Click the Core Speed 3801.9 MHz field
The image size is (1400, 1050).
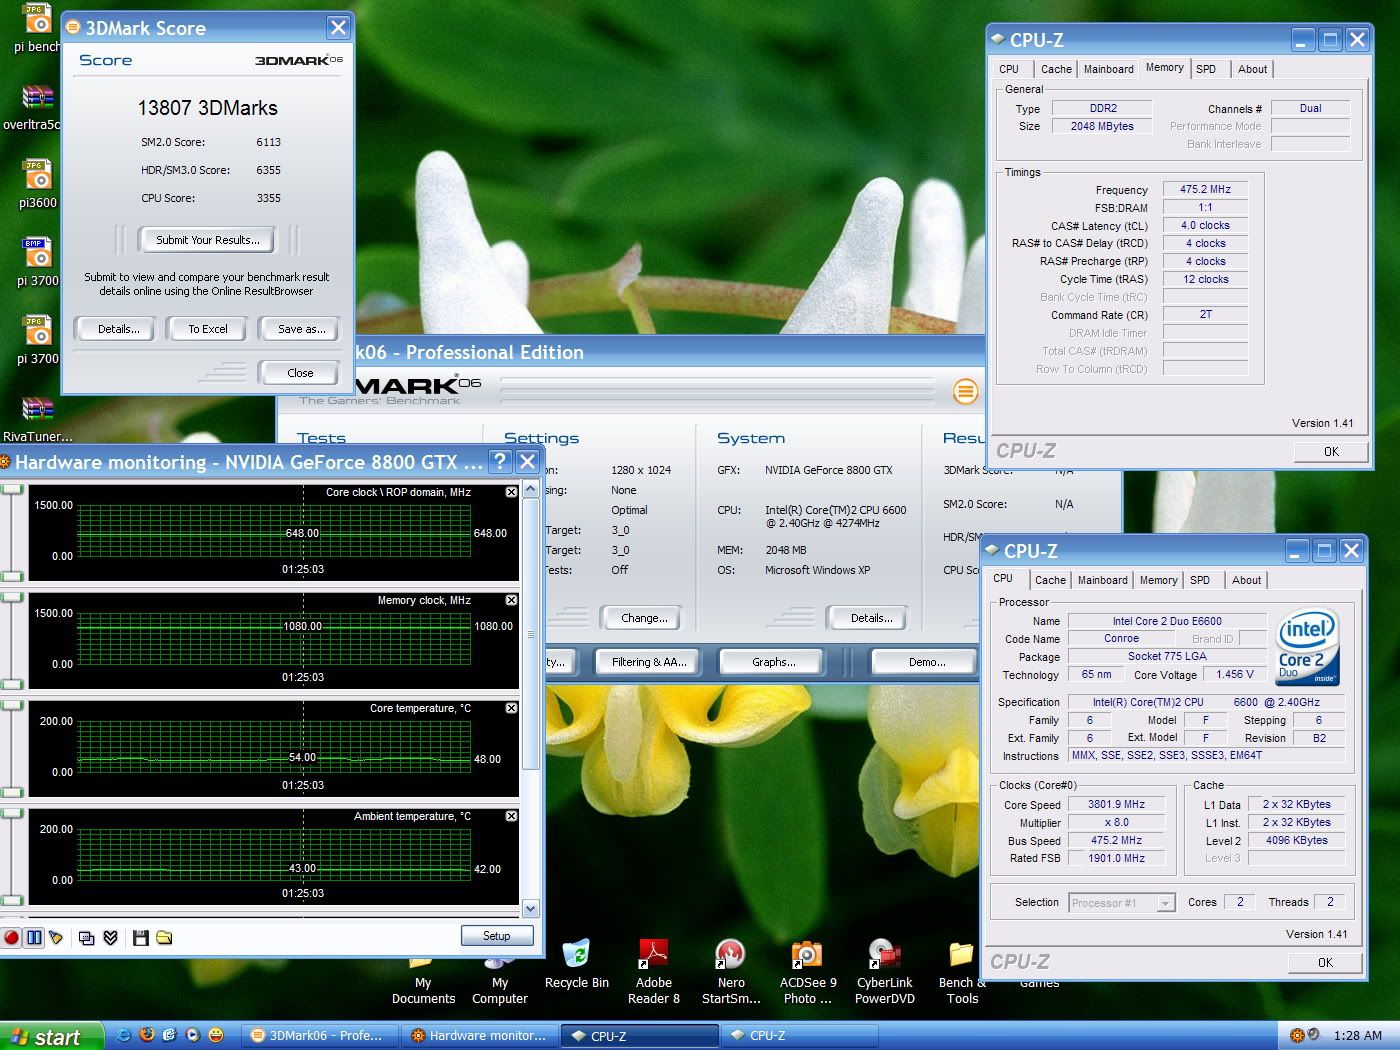click(1117, 805)
